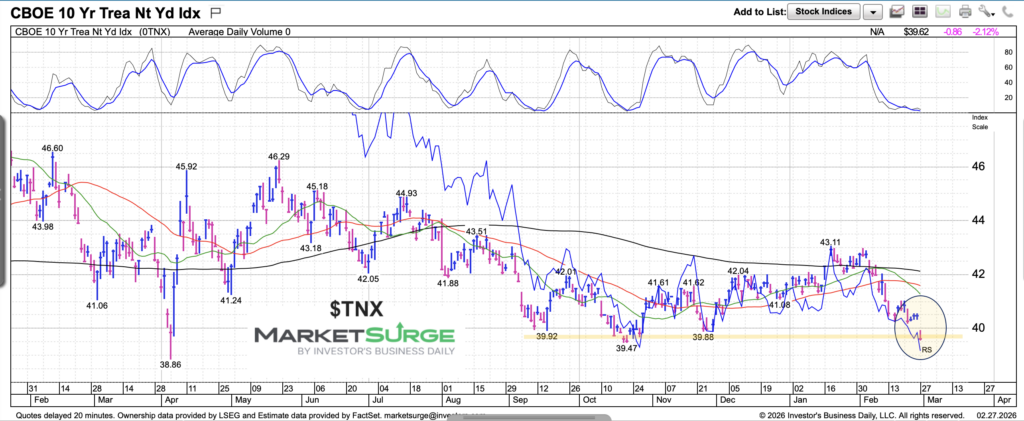Click the 44.93 July high label
1024x421 pixels.
click(x=406, y=193)
